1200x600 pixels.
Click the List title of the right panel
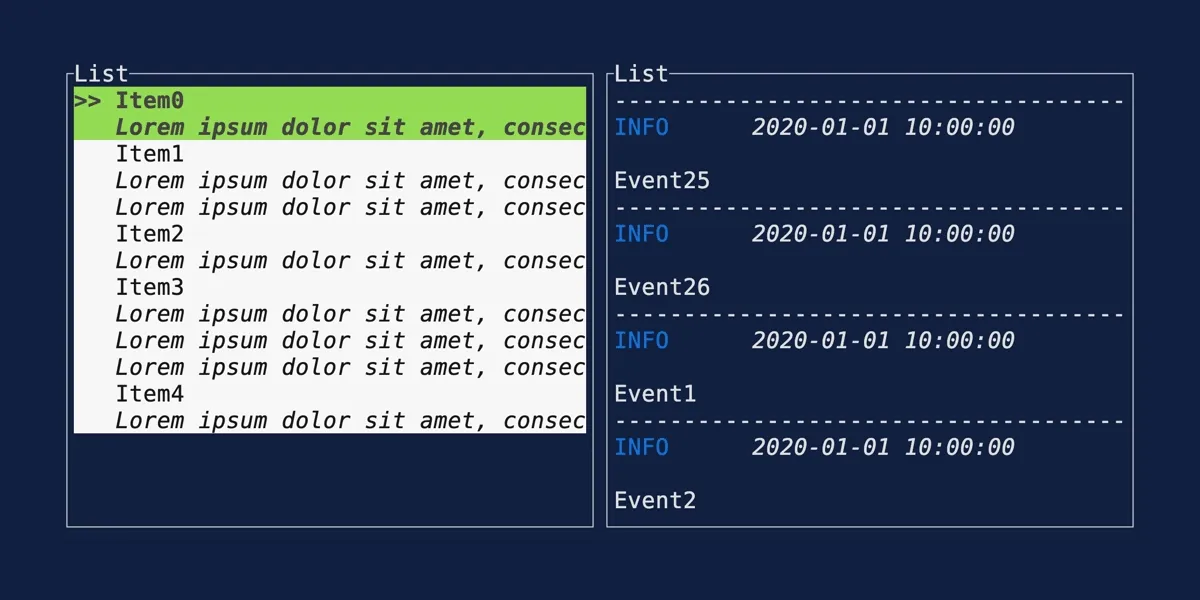click(x=641, y=74)
